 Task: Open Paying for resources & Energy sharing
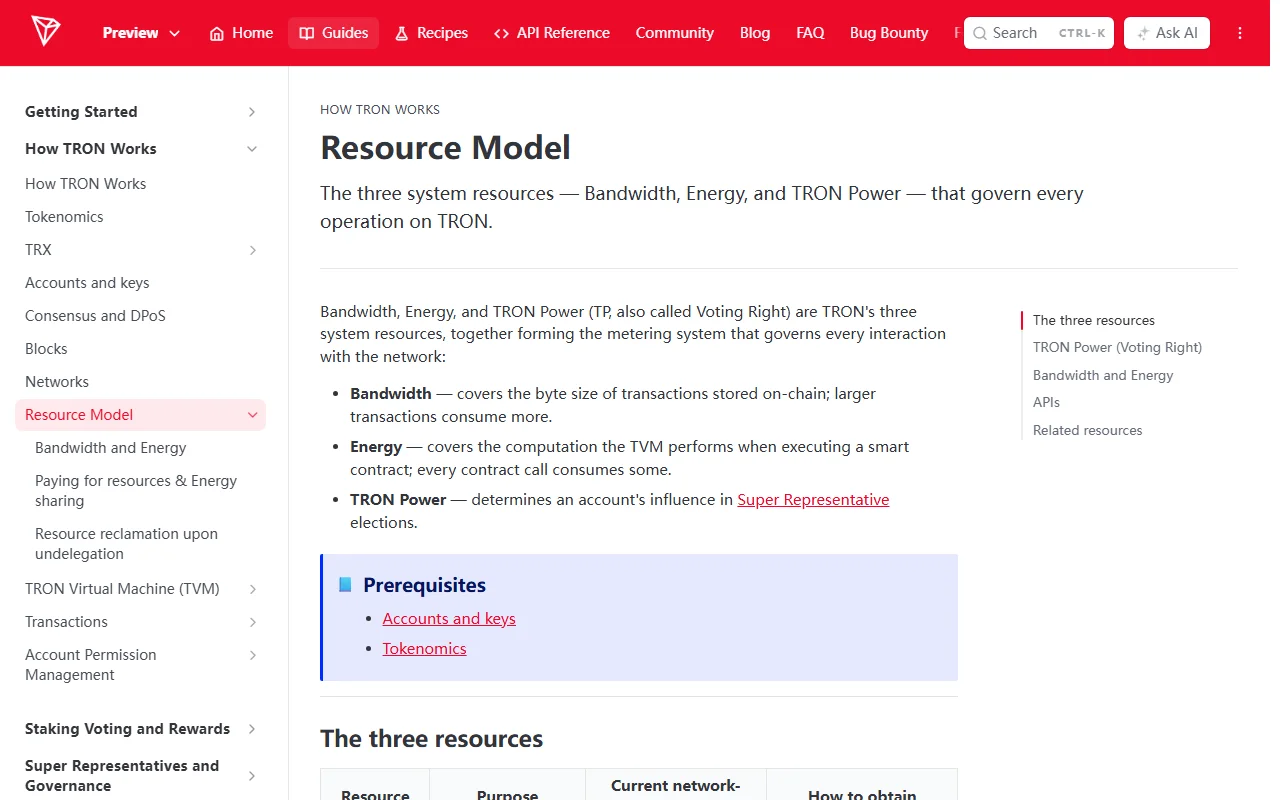tap(136, 491)
